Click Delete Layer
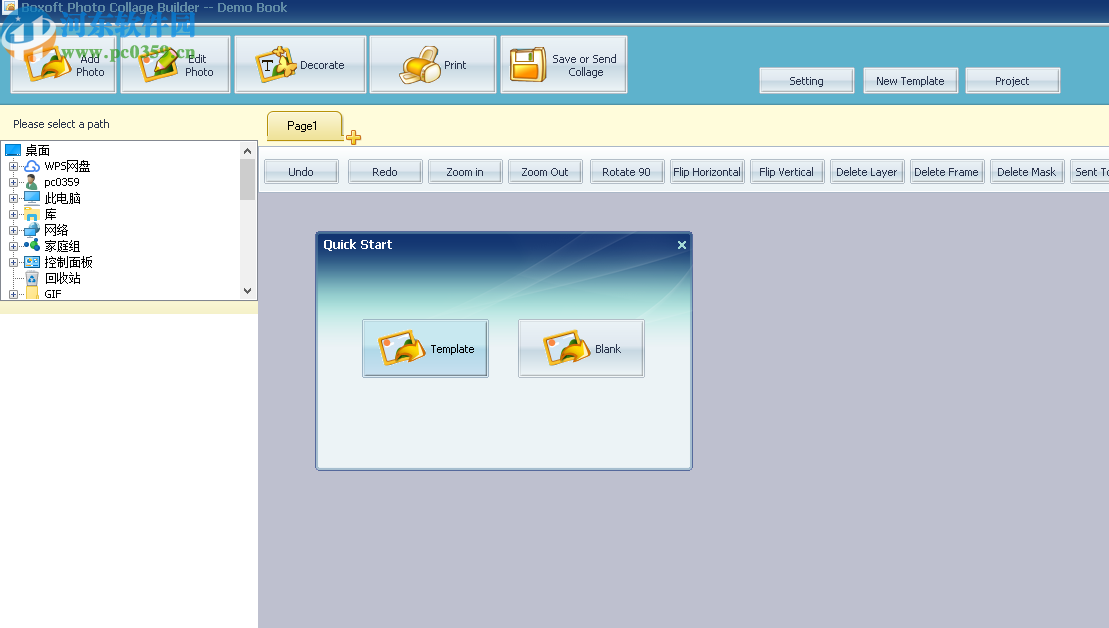Viewport: 1109px width, 628px height. tap(866, 172)
